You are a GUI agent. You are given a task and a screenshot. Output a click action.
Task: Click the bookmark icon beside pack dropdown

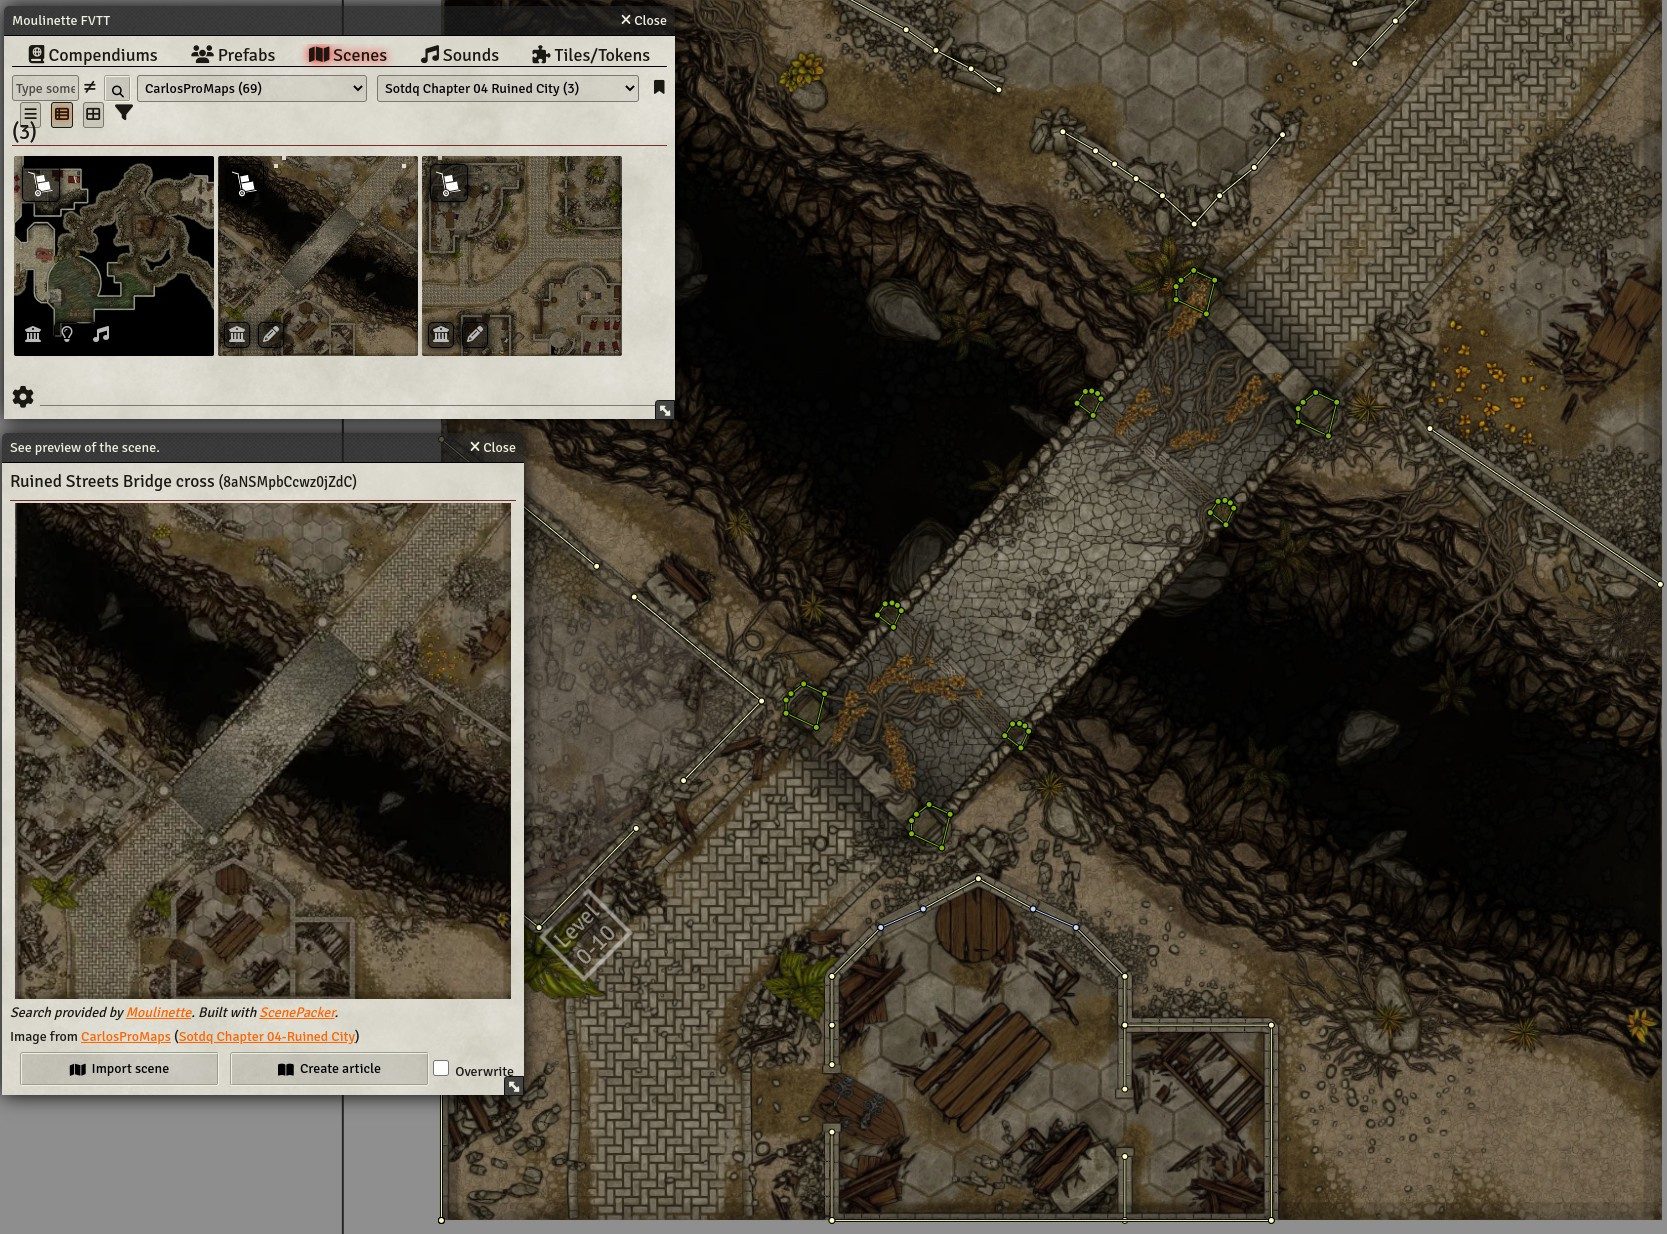pos(659,87)
